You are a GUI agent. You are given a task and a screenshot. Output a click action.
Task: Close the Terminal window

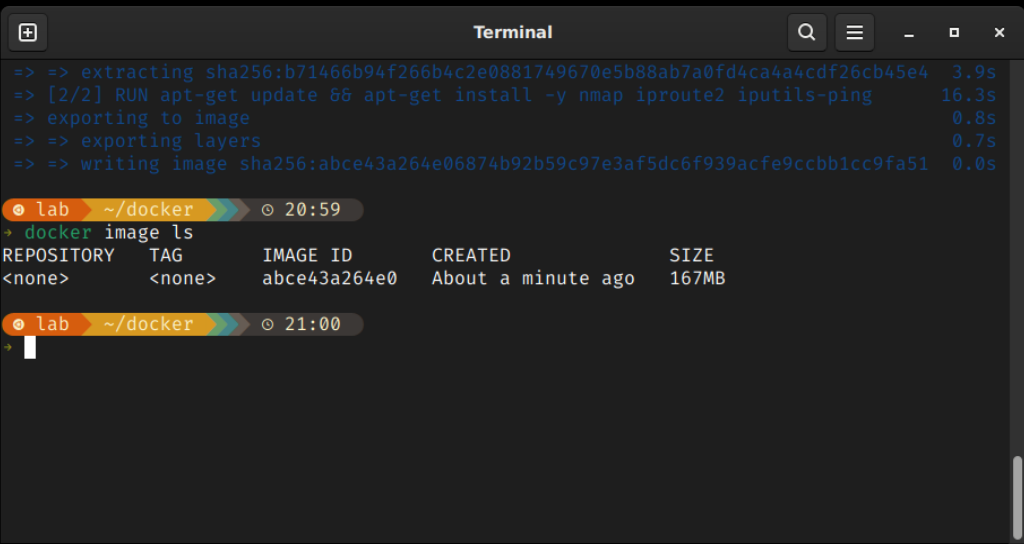999,33
